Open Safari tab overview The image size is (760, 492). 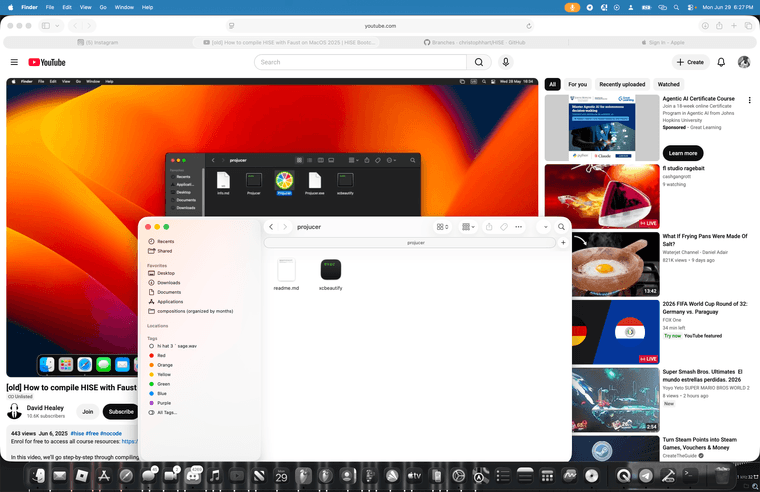pyautogui.click(x=748, y=26)
